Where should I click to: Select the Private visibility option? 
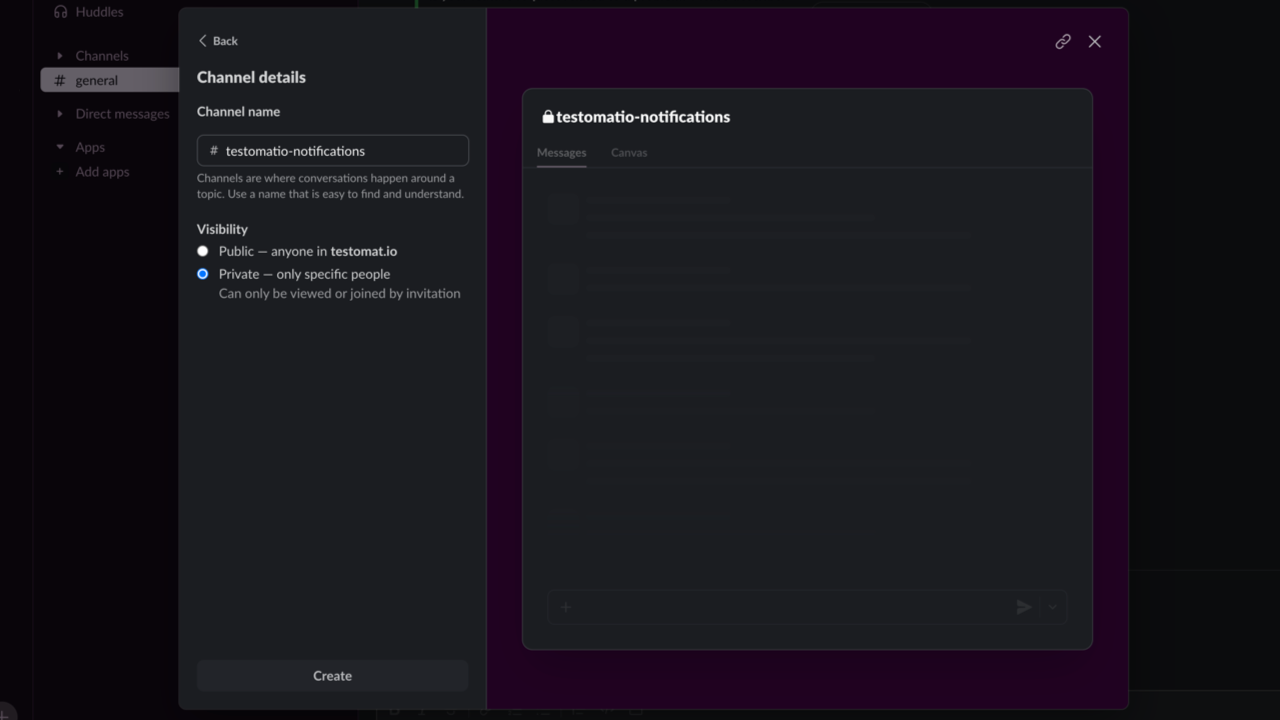pyautogui.click(x=202, y=274)
